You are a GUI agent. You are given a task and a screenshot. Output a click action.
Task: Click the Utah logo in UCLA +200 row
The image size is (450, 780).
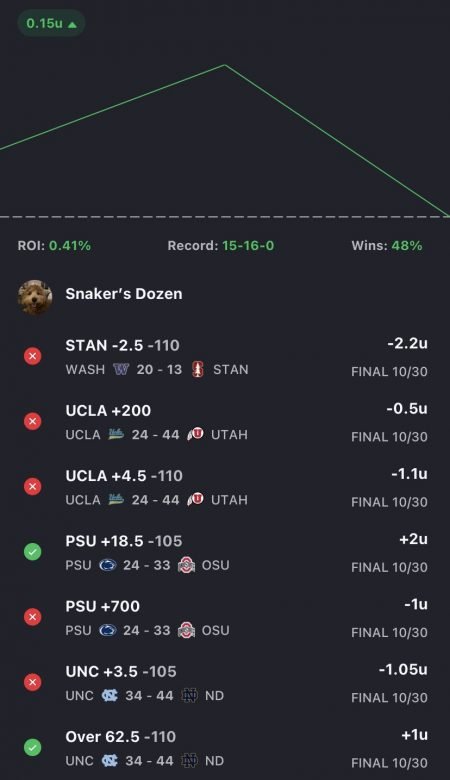pos(195,434)
